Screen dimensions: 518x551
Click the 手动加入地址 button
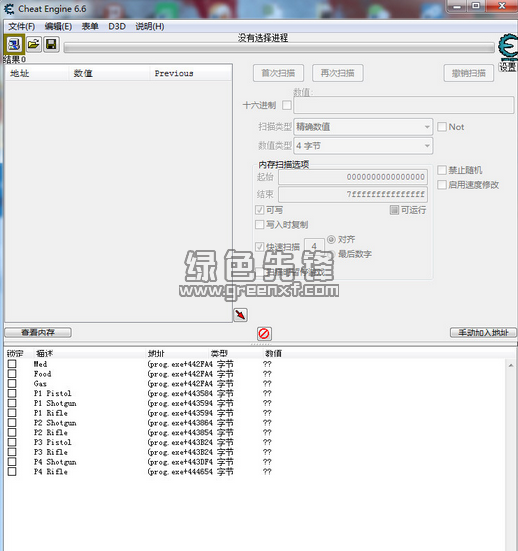[483, 332]
